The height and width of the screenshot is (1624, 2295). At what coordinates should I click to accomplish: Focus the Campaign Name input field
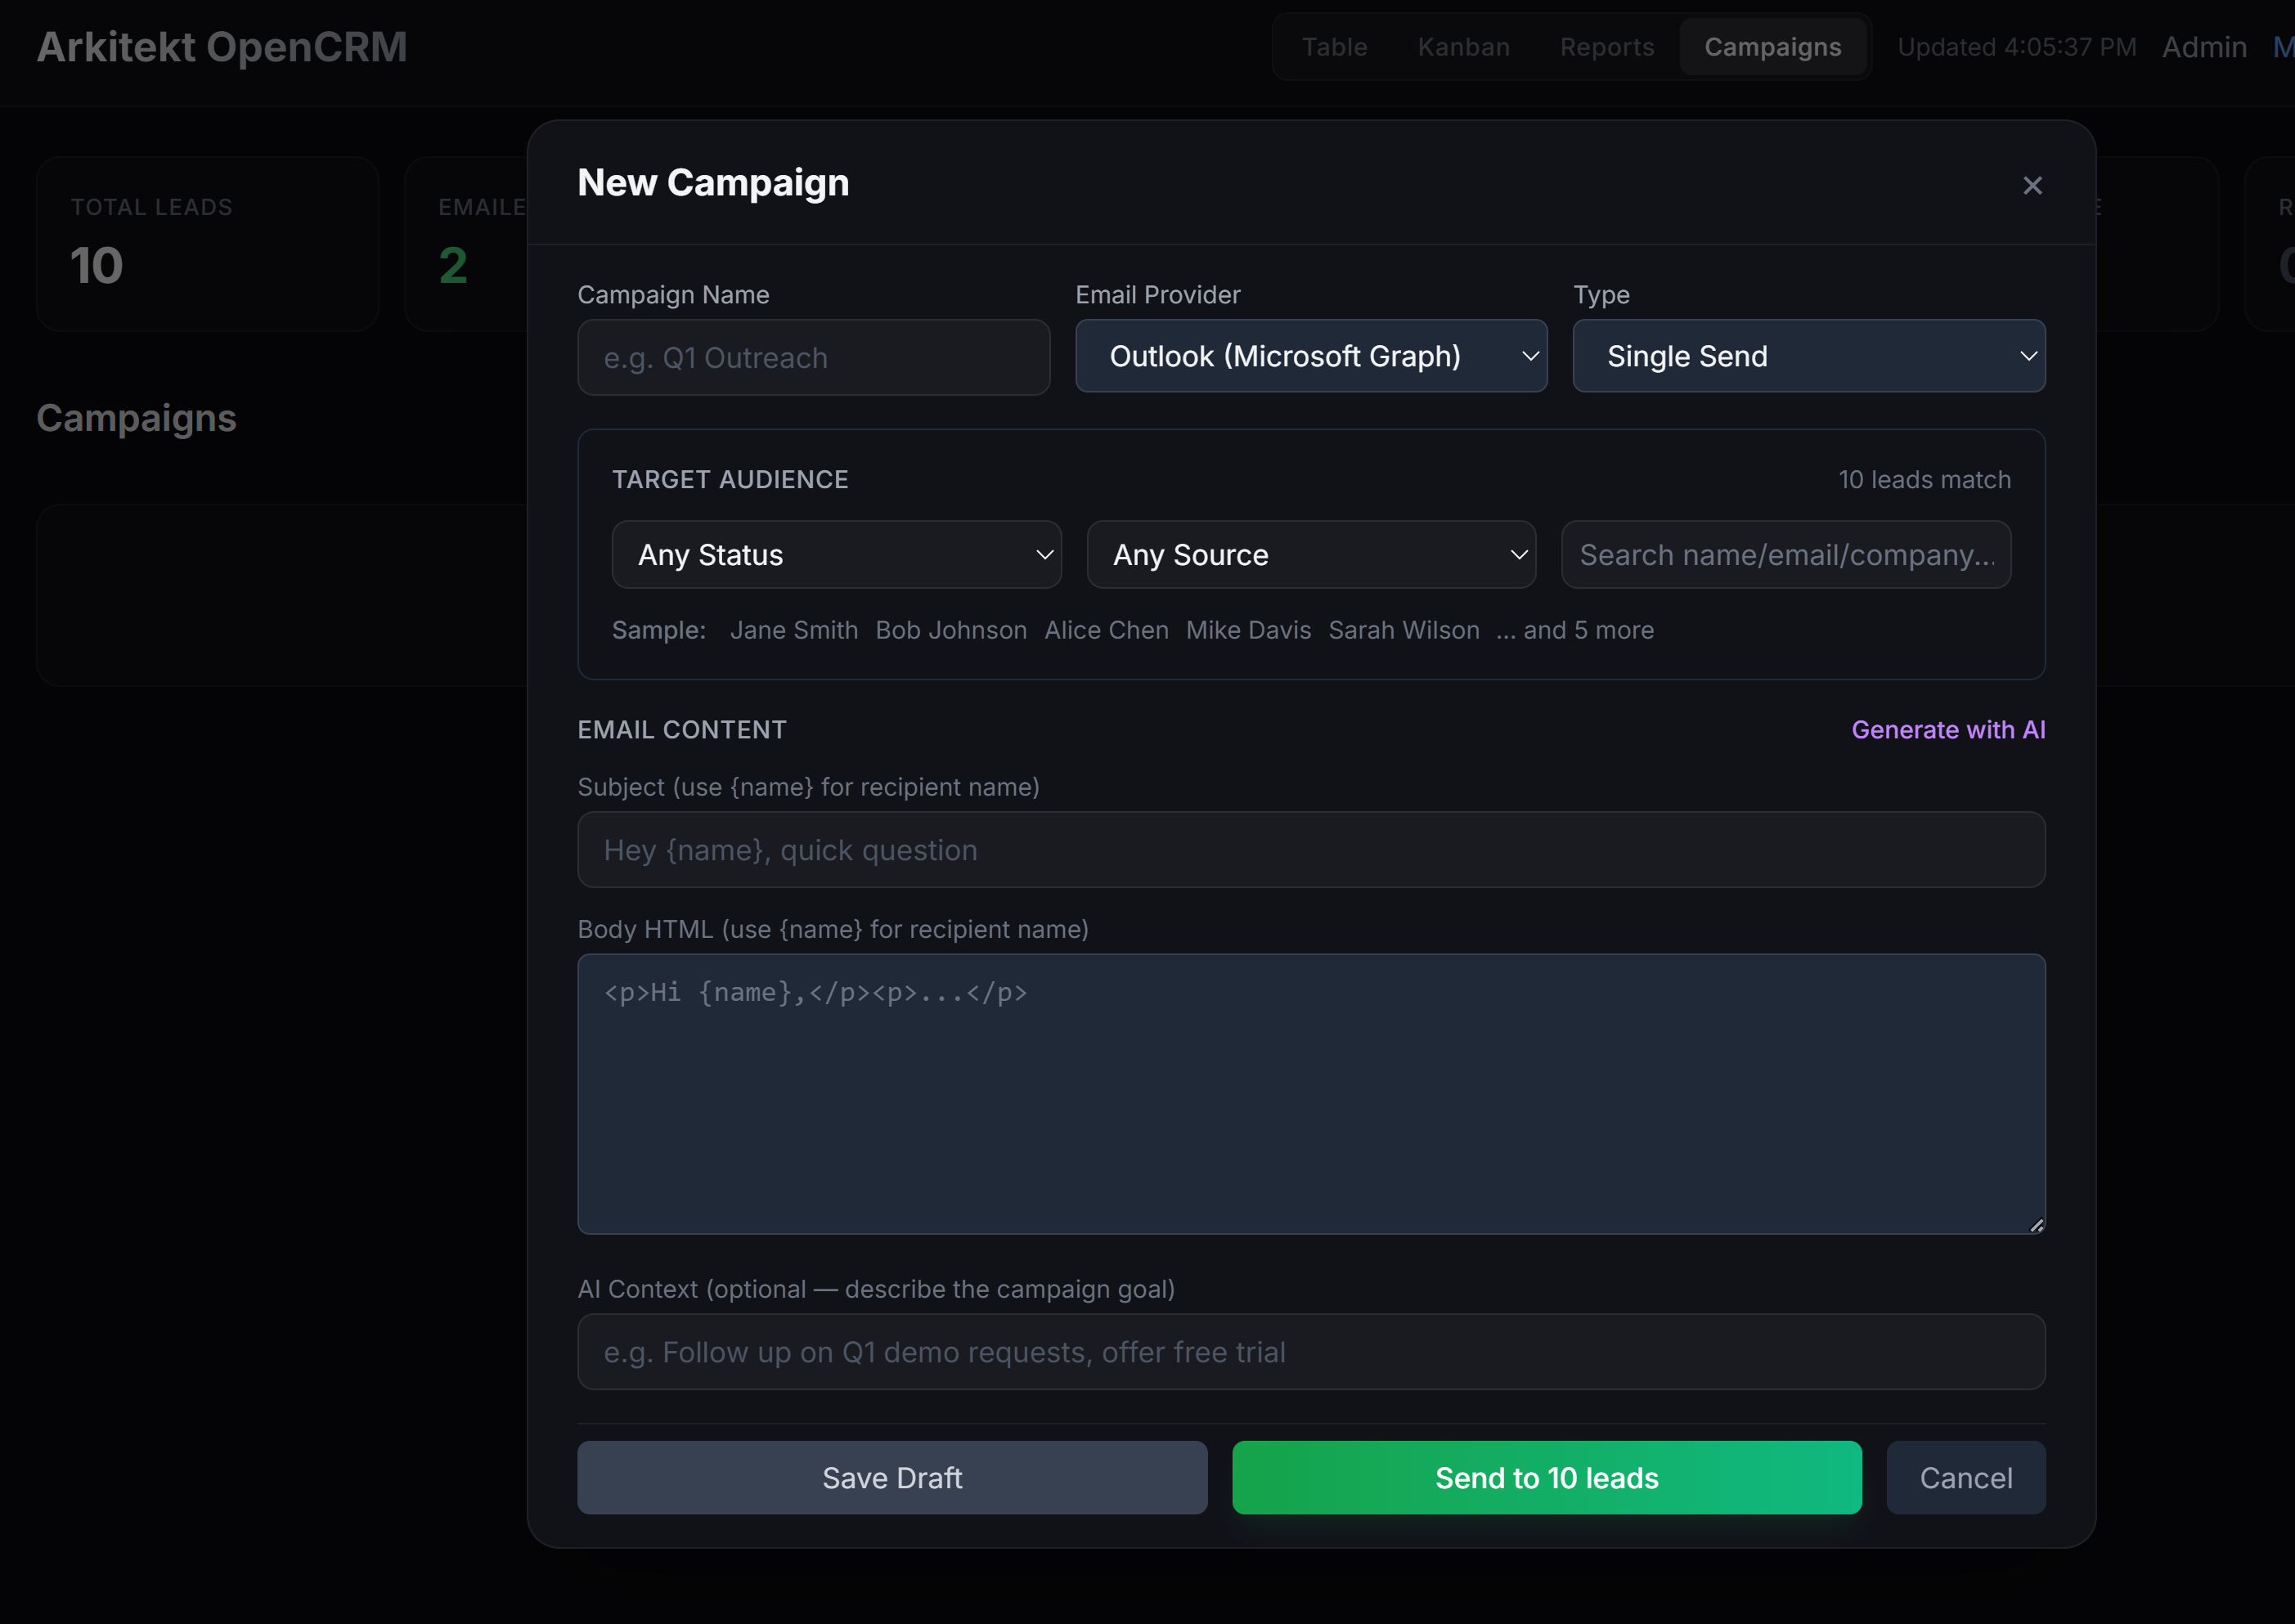pos(813,357)
